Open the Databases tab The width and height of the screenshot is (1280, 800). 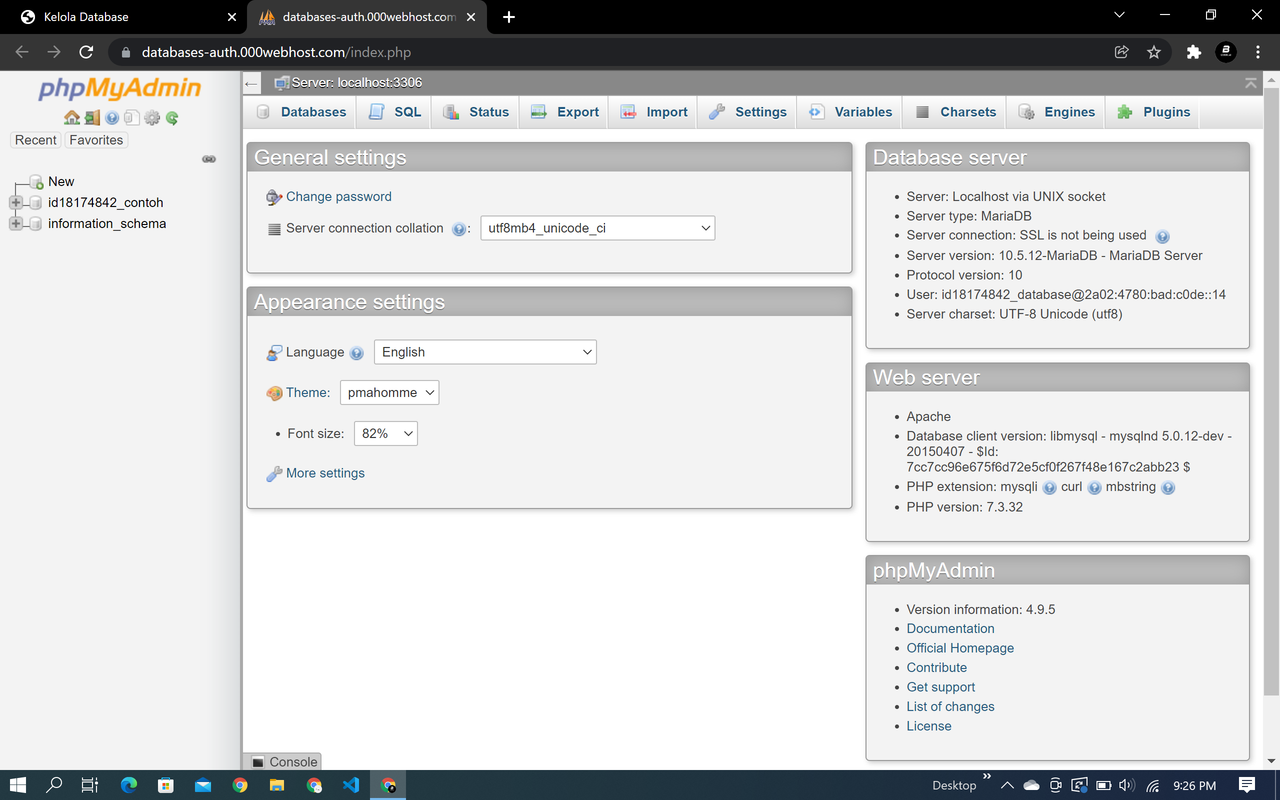click(x=301, y=112)
